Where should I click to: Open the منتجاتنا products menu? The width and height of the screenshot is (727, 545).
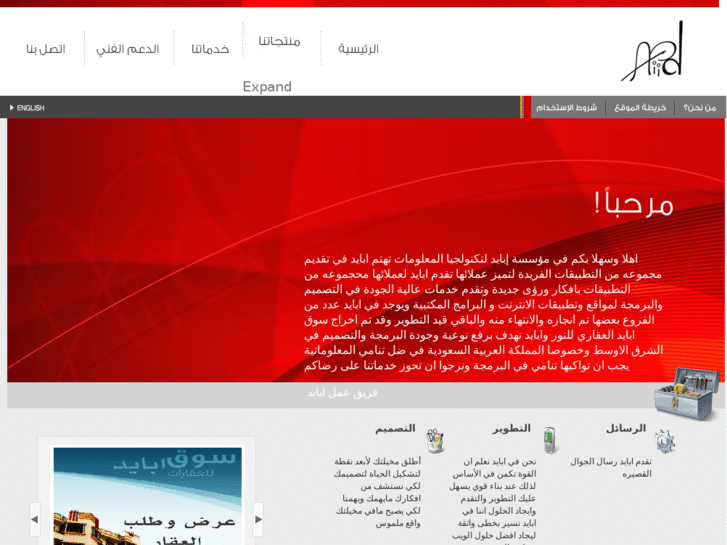coord(280,41)
